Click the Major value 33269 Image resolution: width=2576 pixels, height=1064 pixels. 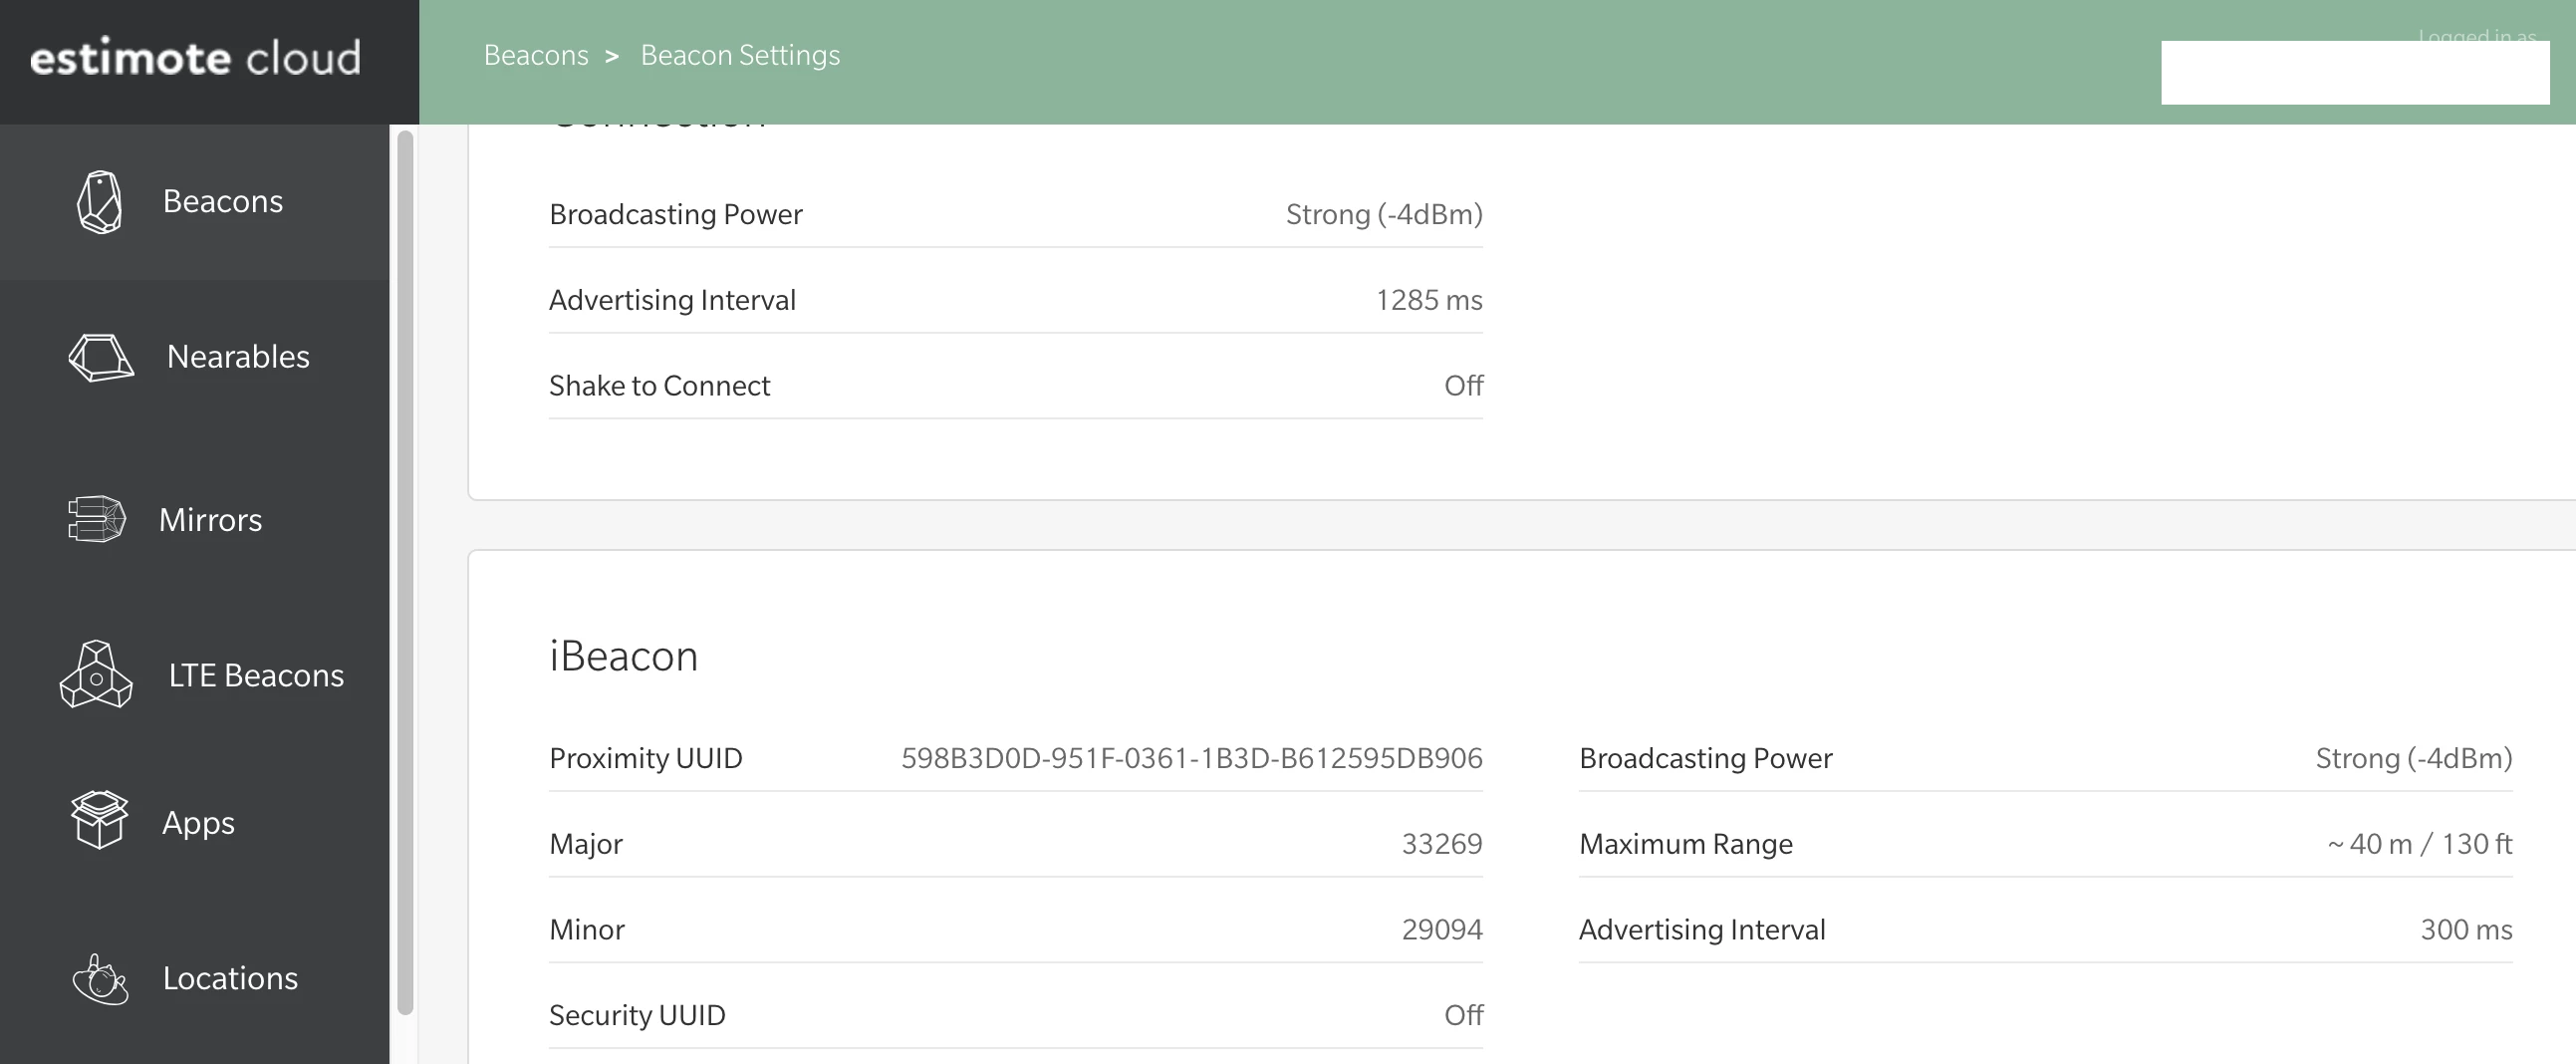click(1442, 844)
